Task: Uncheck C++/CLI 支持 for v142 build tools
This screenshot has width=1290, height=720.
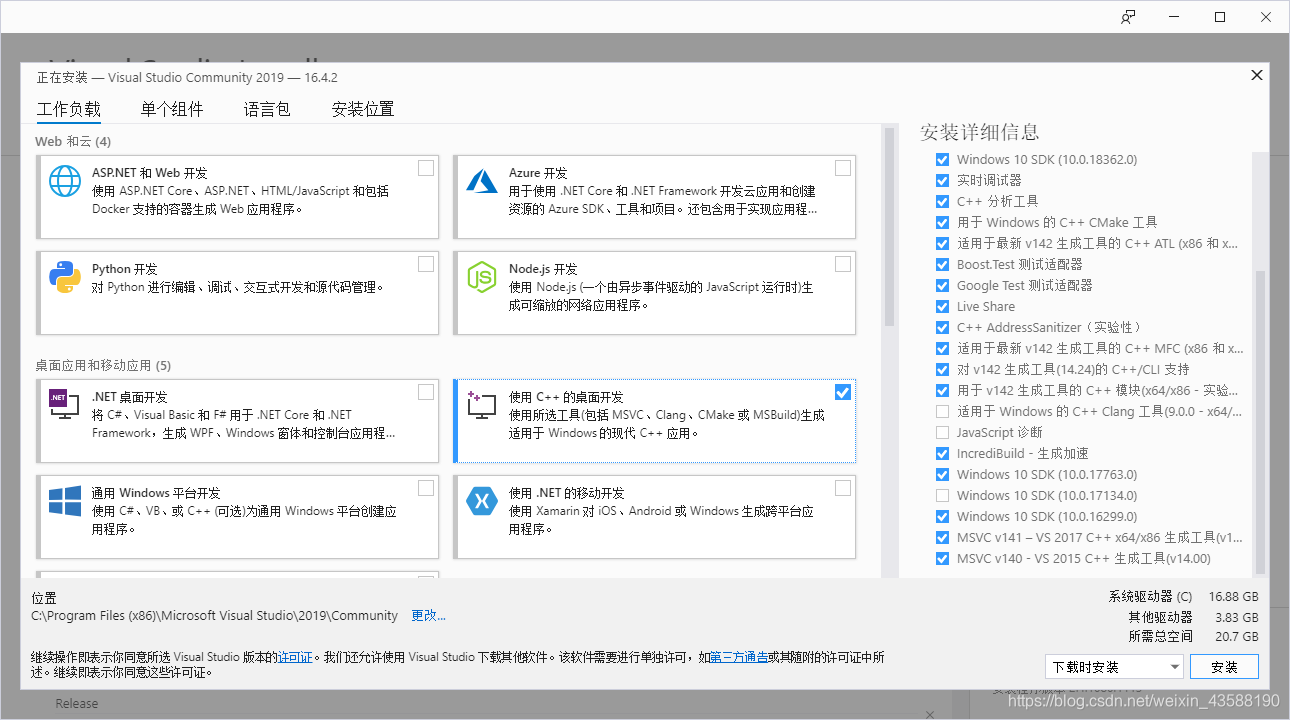Action: click(942, 370)
